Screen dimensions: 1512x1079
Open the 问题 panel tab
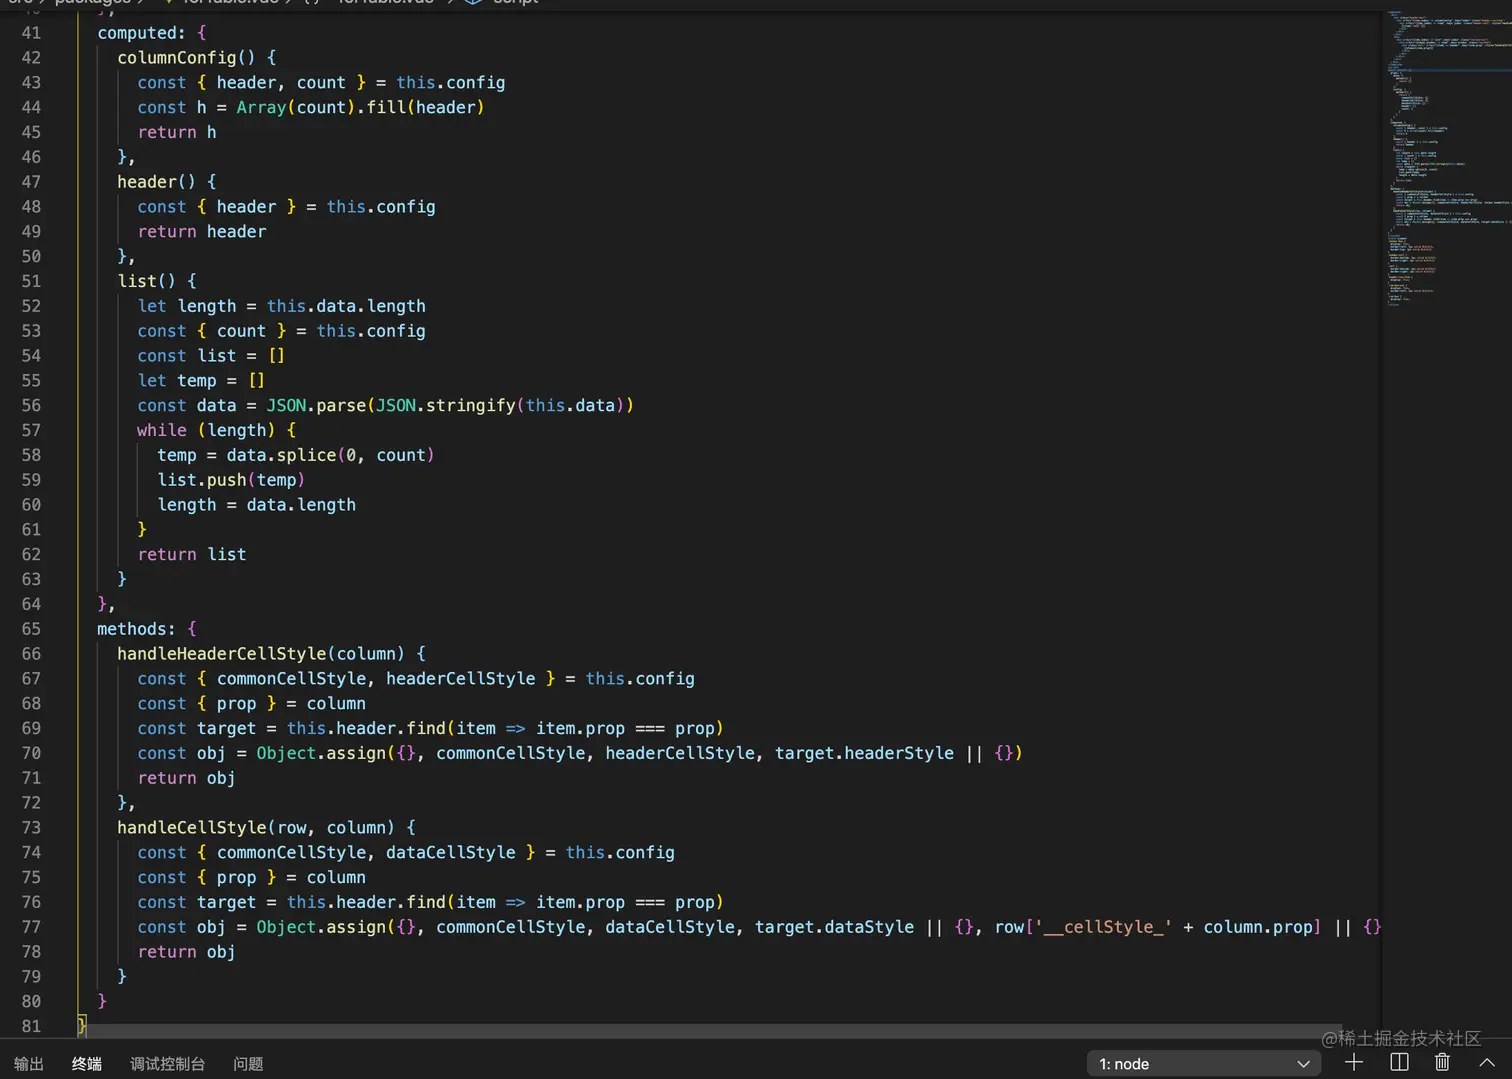tap(248, 1064)
